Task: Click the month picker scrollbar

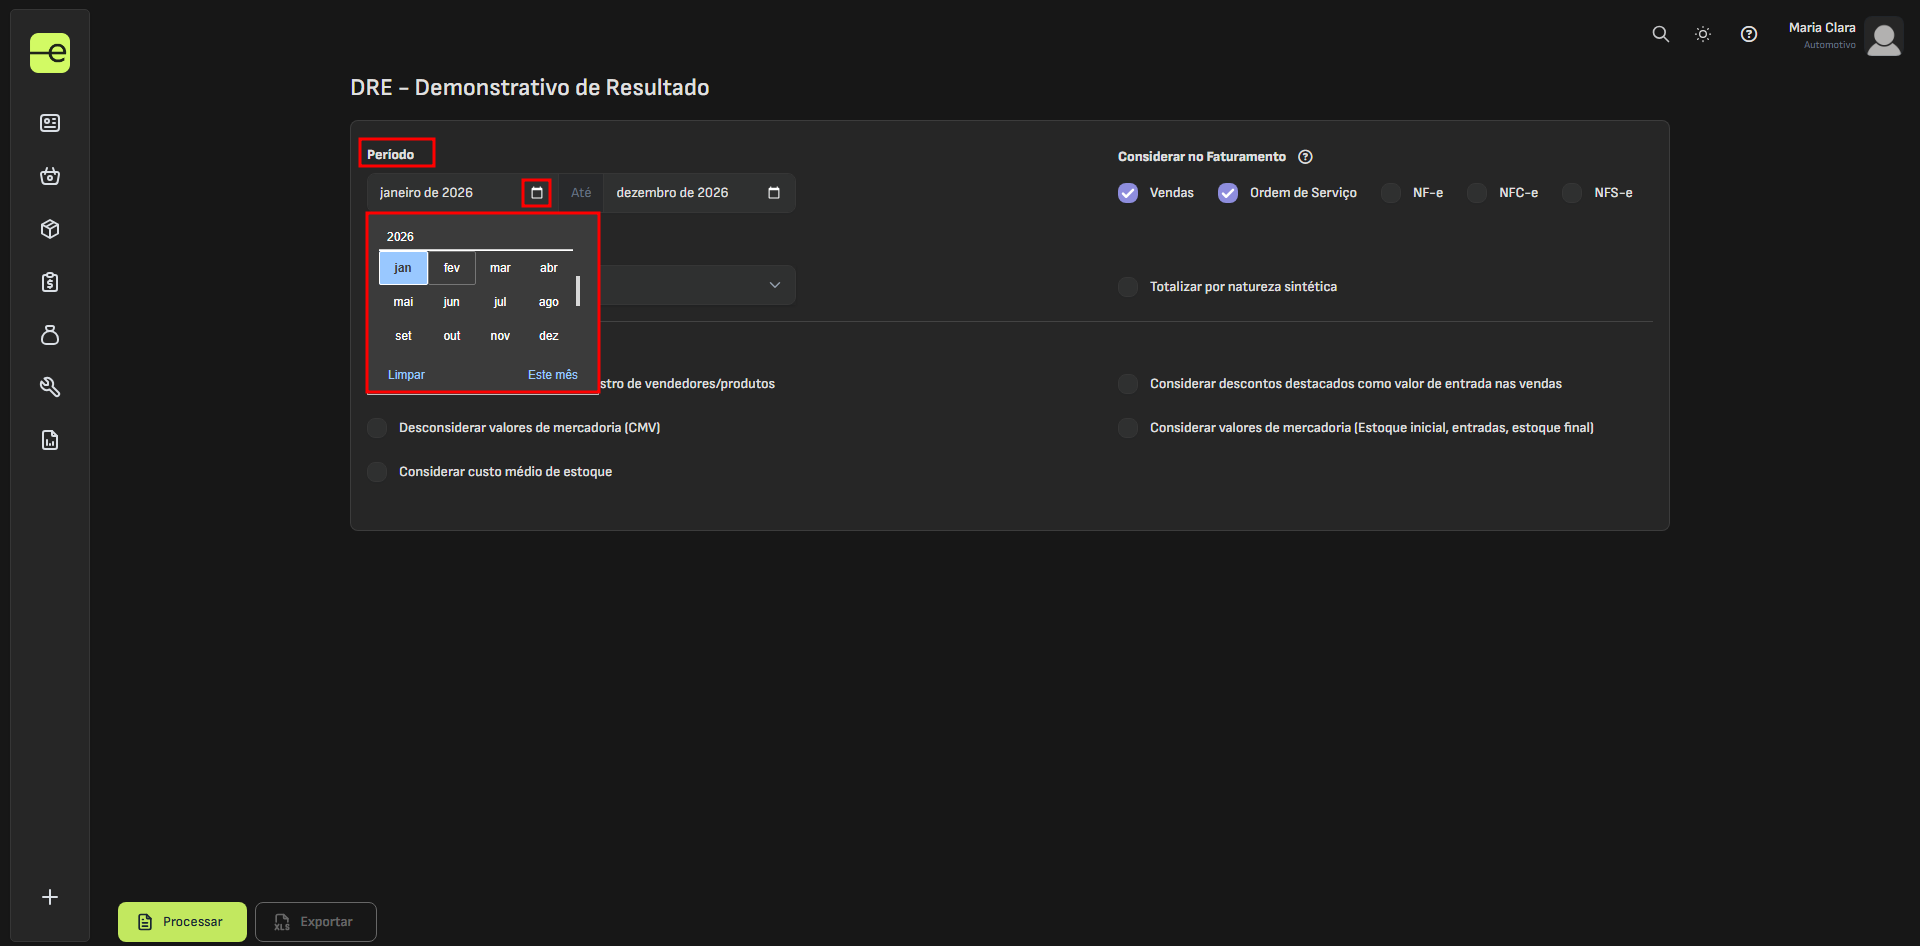Action: (578, 291)
